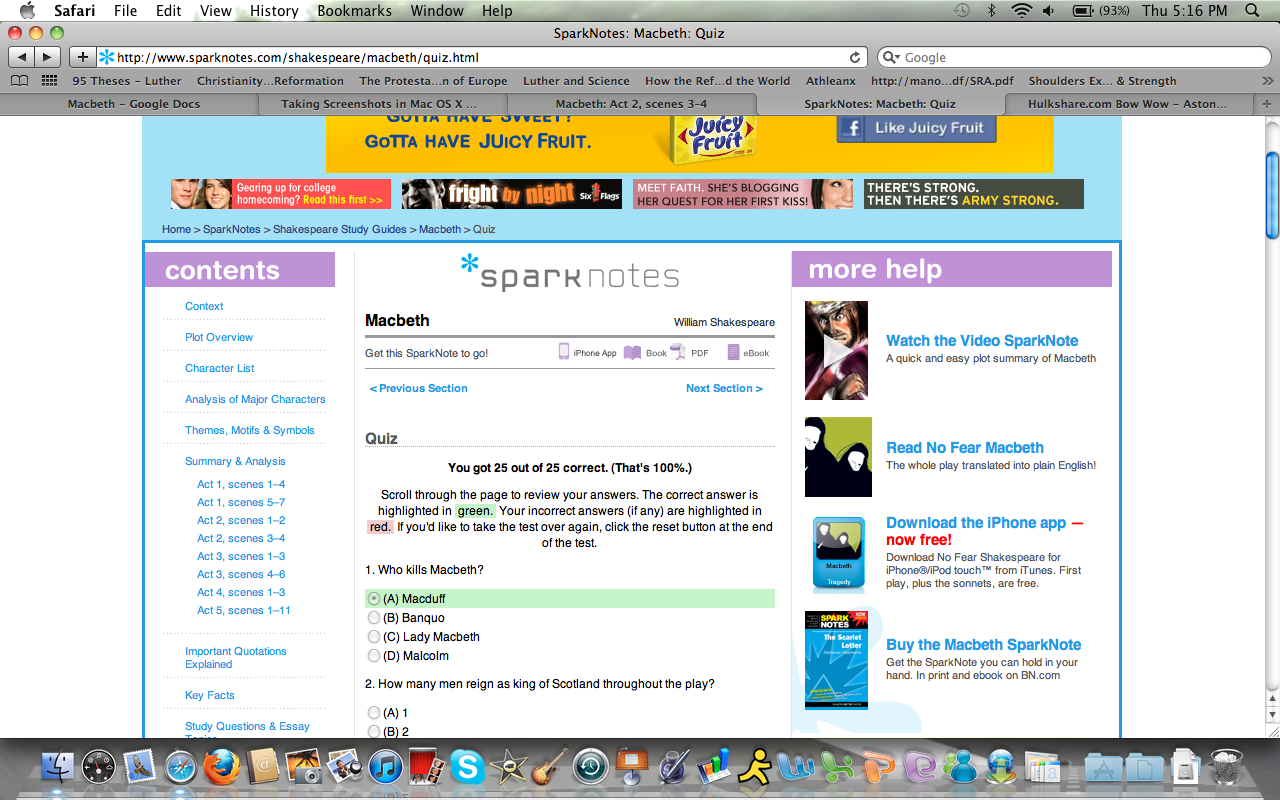This screenshot has height=800, width=1280.
Task: Open the Google search engine dropdown
Action: (892, 58)
